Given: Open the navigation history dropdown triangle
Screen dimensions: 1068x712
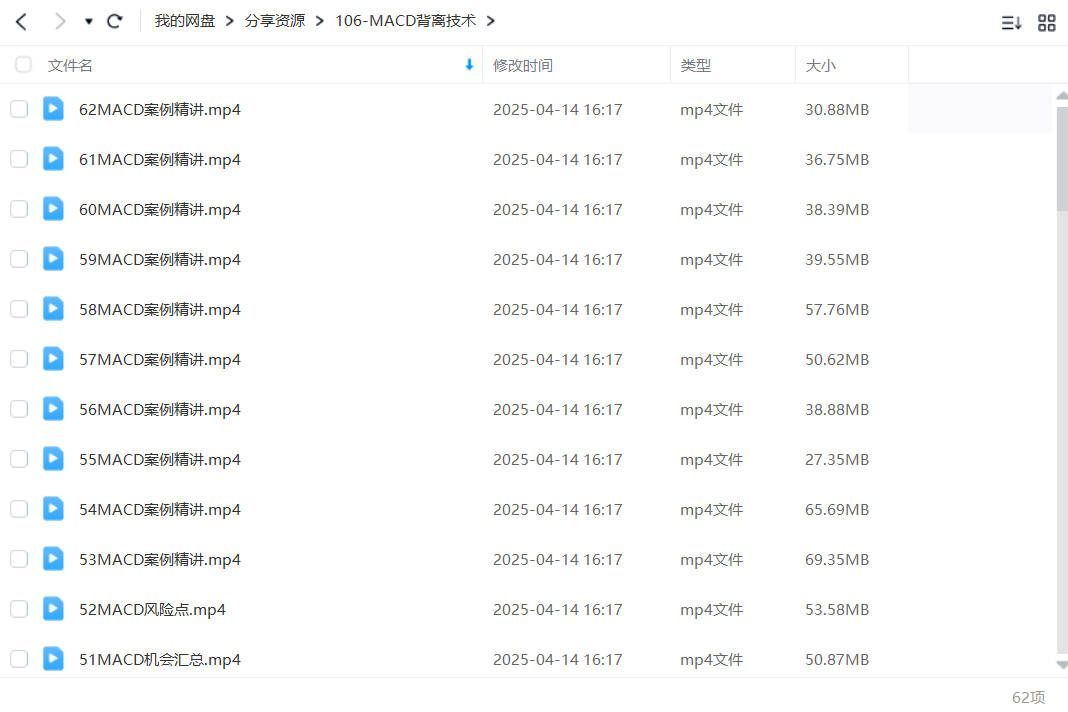Looking at the screenshot, I should click(89, 22).
